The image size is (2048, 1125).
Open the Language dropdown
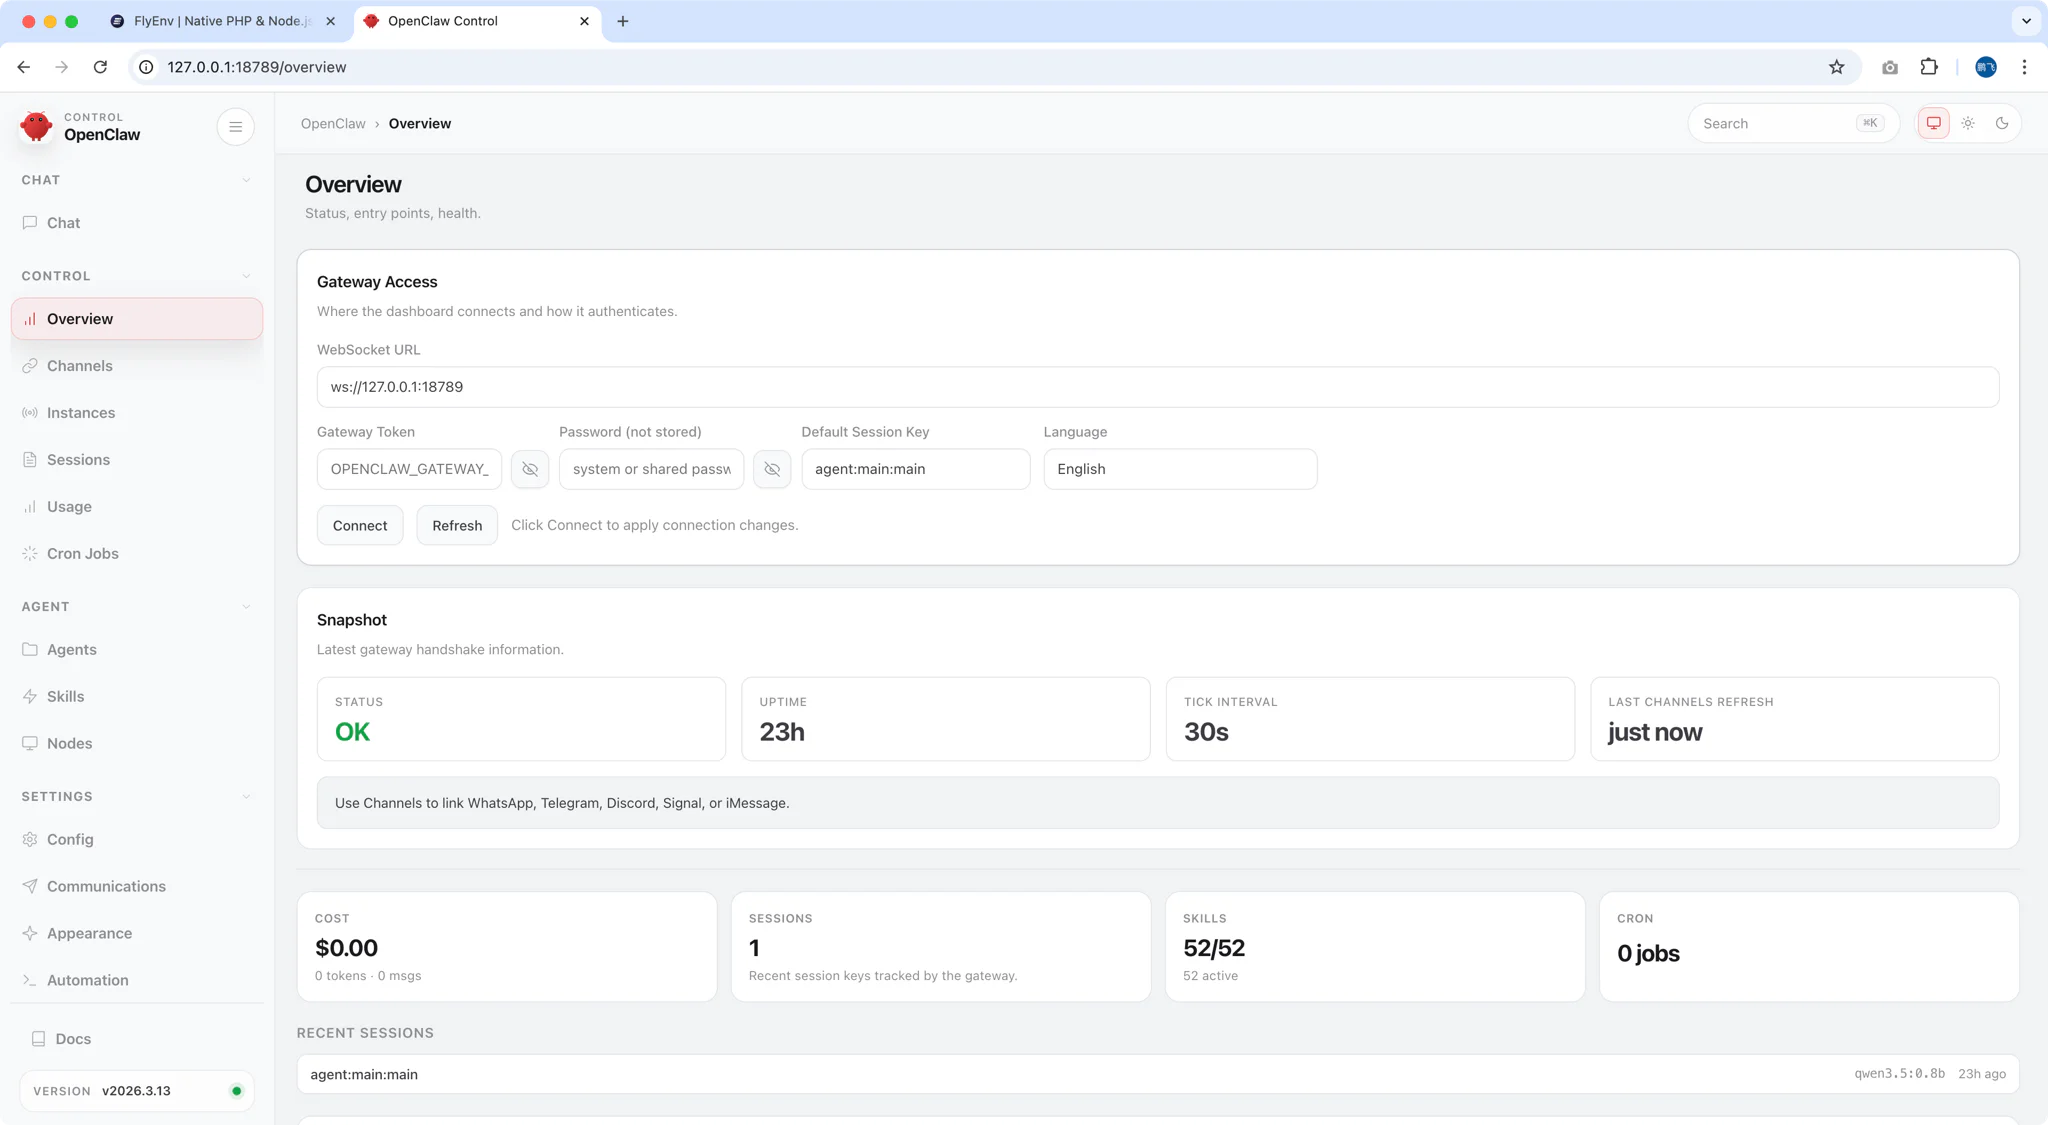pos(1180,469)
